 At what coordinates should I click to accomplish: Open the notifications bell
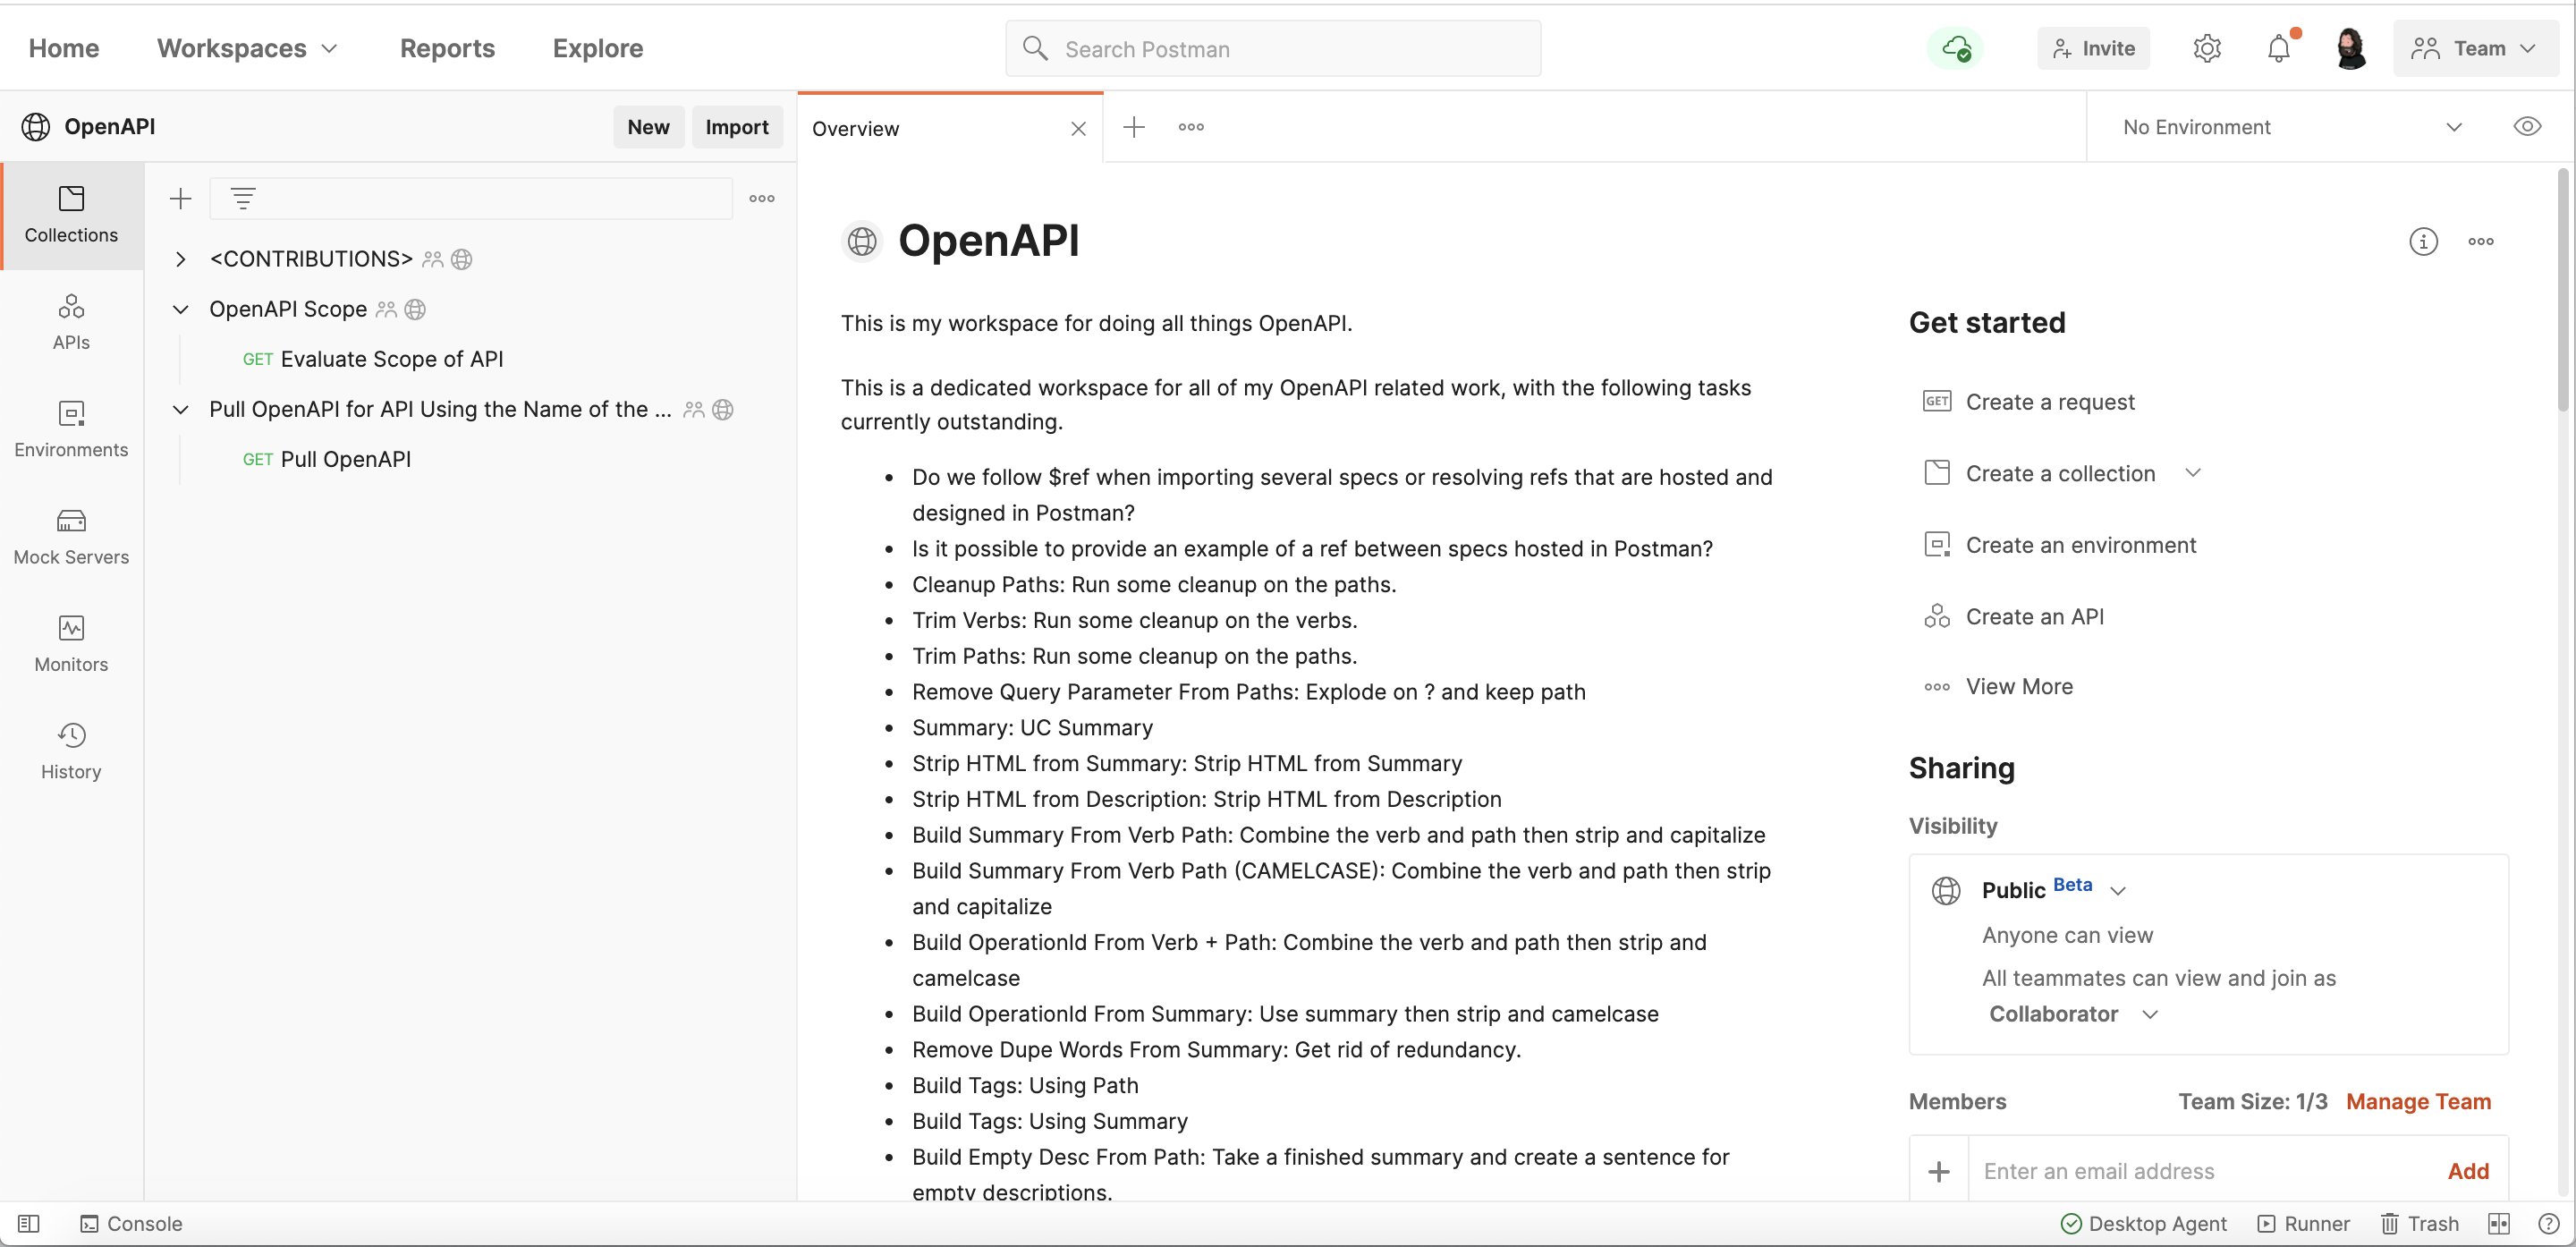pyautogui.click(x=2279, y=48)
